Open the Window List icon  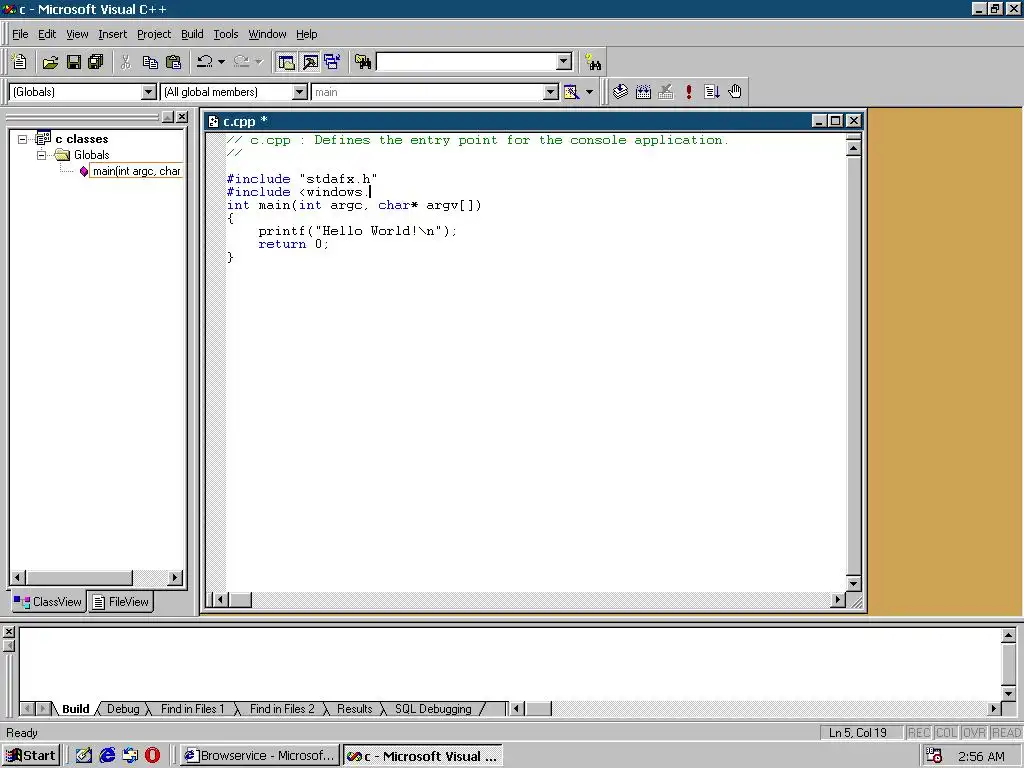point(332,62)
